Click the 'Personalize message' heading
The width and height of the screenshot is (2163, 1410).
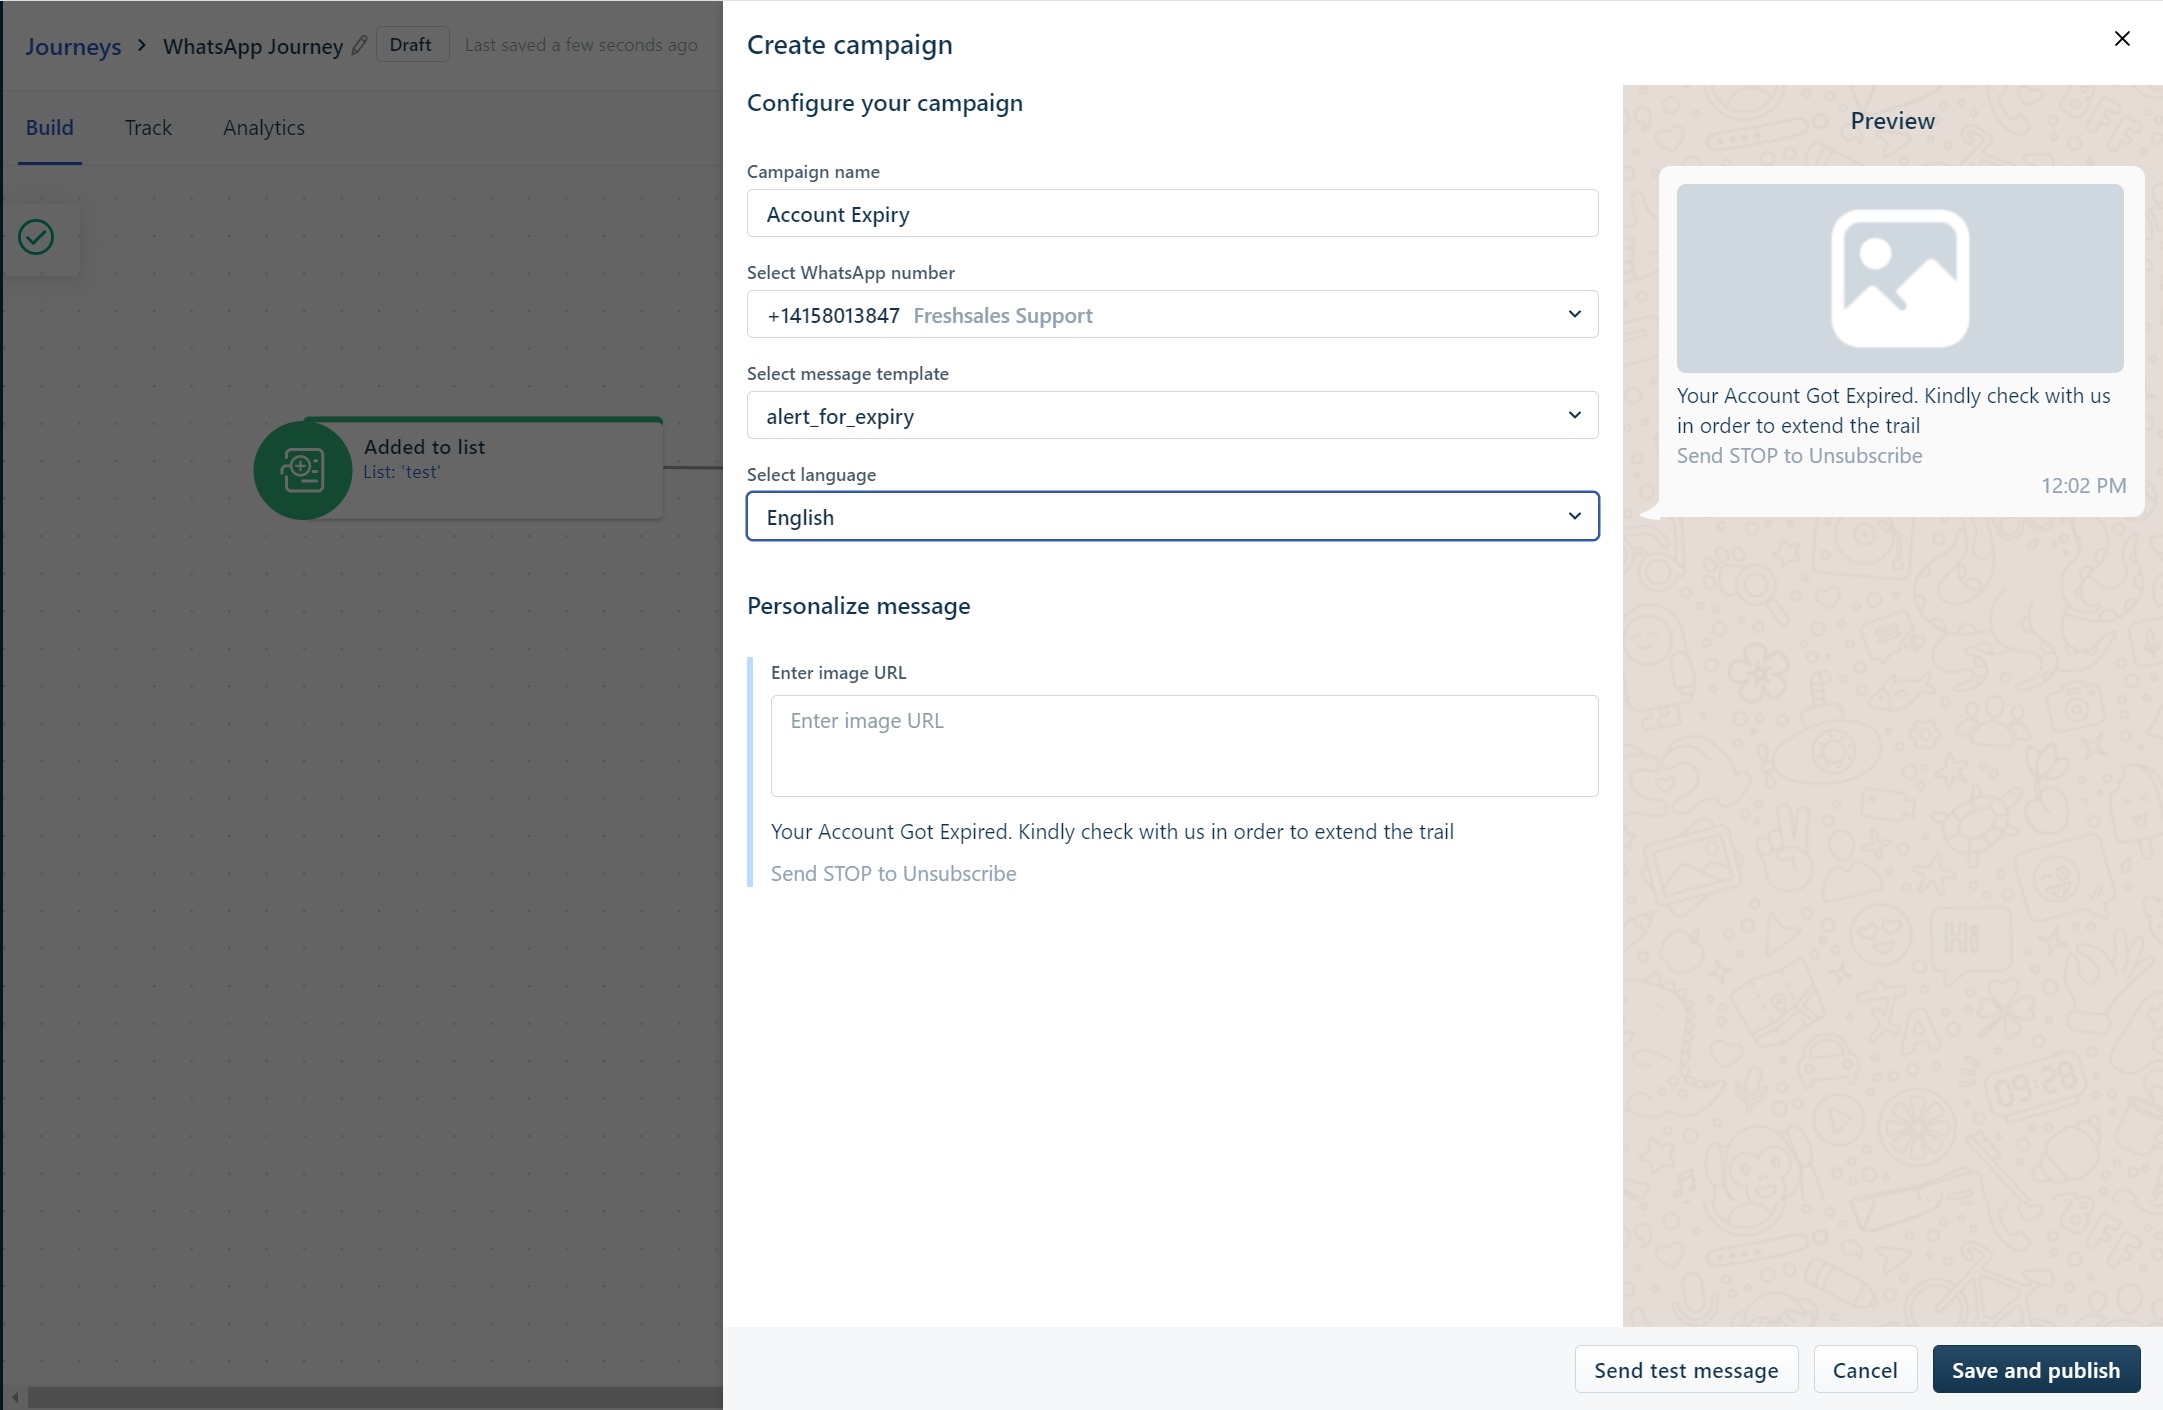point(858,606)
